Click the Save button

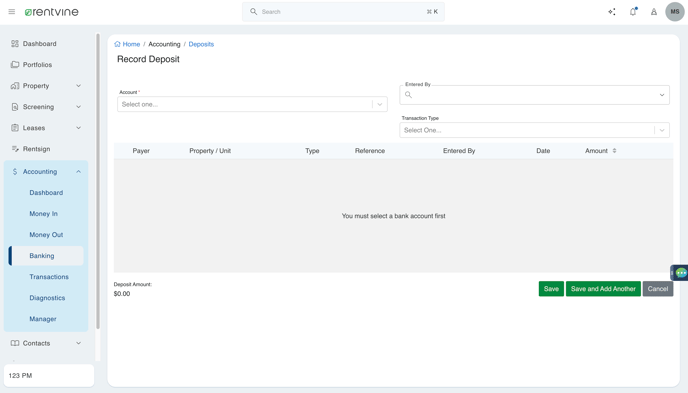pyautogui.click(x=551, y=289)
